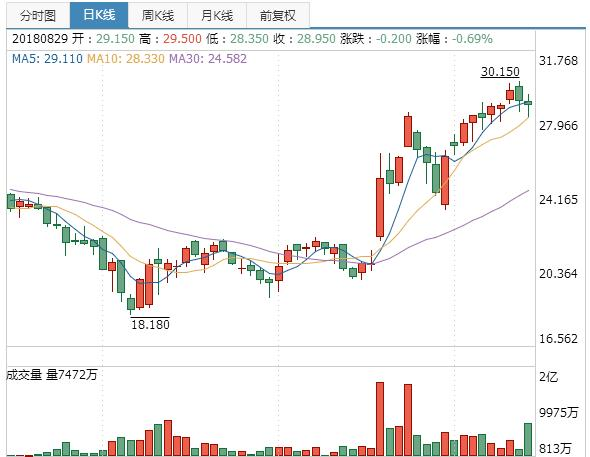Click the 18.180 low price marker
Screen dimensions: 590x457
(x=150, y=324)
